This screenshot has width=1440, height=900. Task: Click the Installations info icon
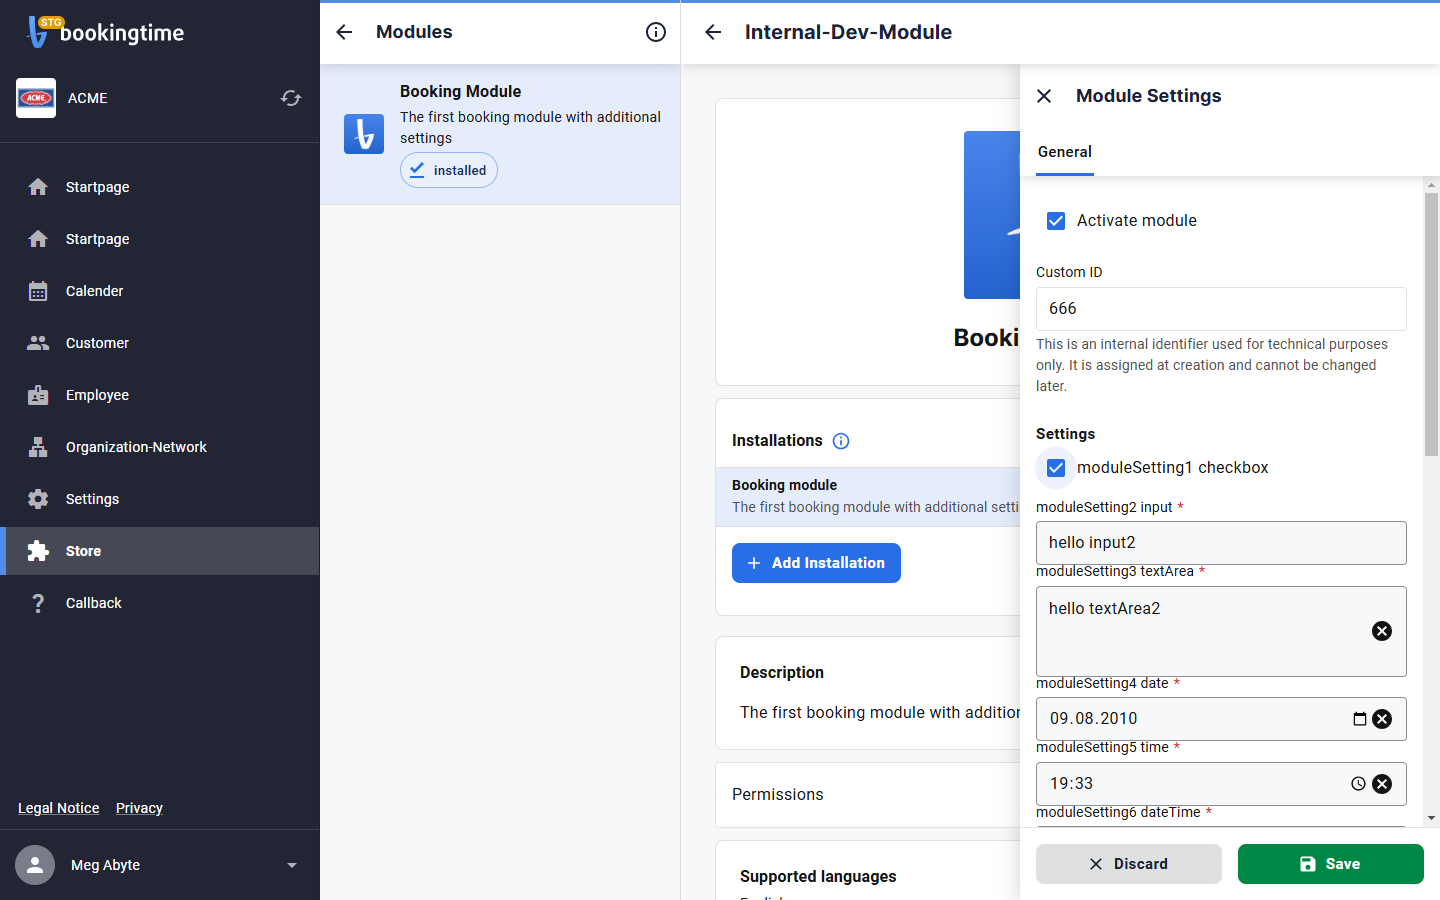(x=841, y=441)
